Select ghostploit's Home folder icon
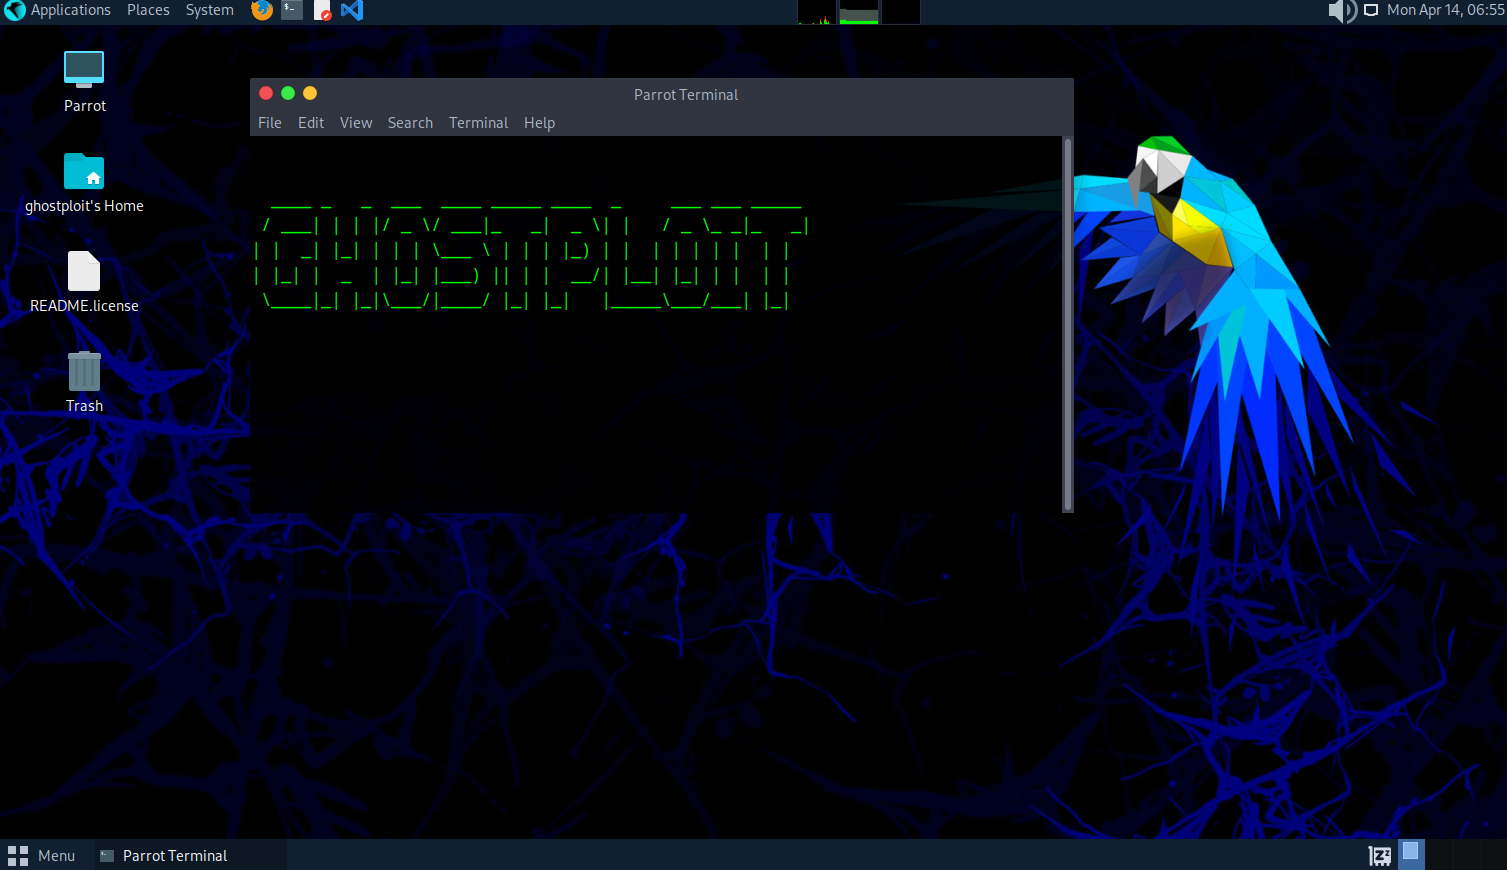The height and width of the screenshot is (870, 1507). [84, 182]
